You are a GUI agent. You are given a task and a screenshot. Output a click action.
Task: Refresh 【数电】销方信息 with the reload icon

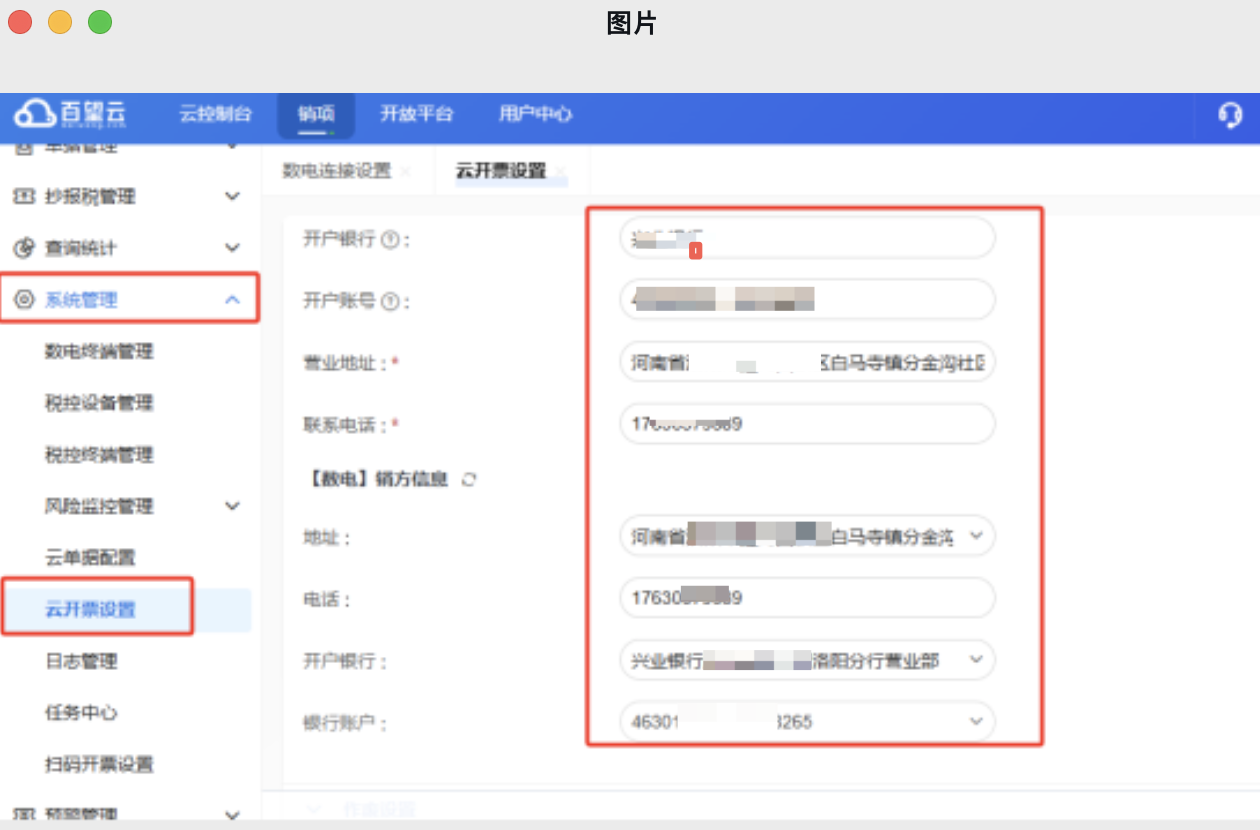468,480
